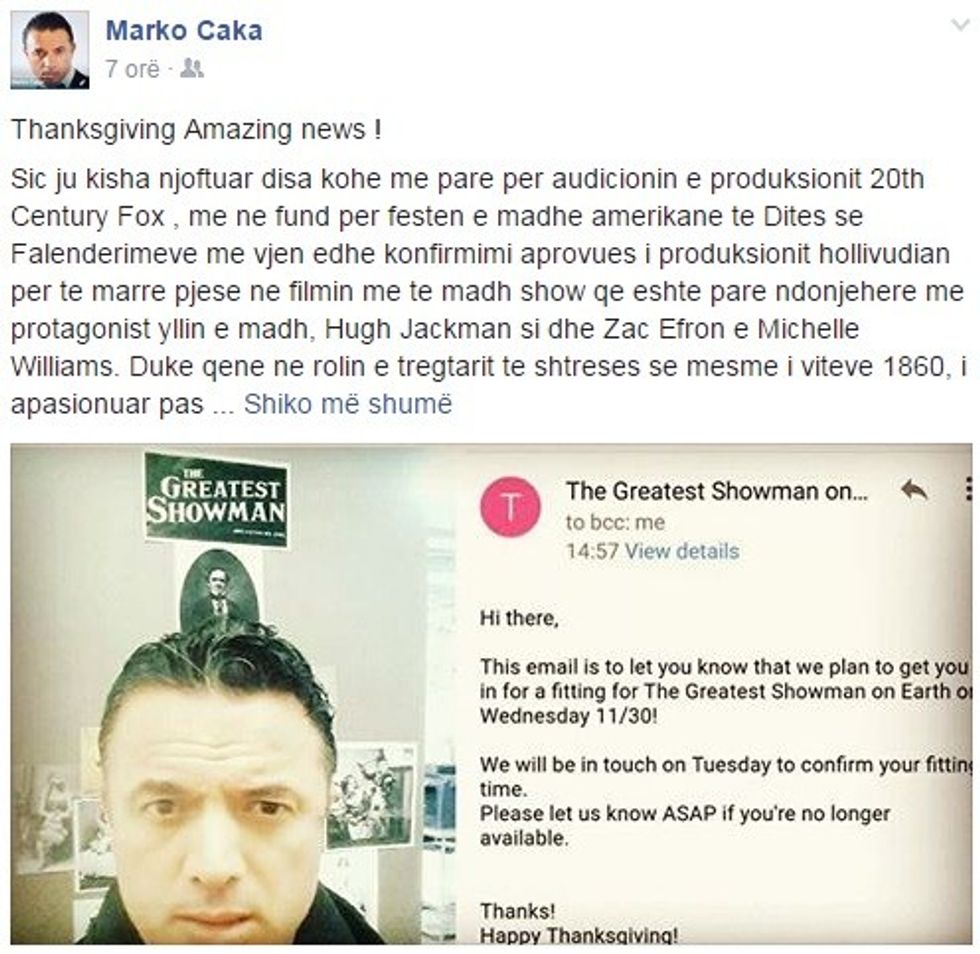Image resolution: width=980 pixels, height=954 pixels.
Task: Click the 'Wednesday 11/30!' text in email
Action: (568, 716)
